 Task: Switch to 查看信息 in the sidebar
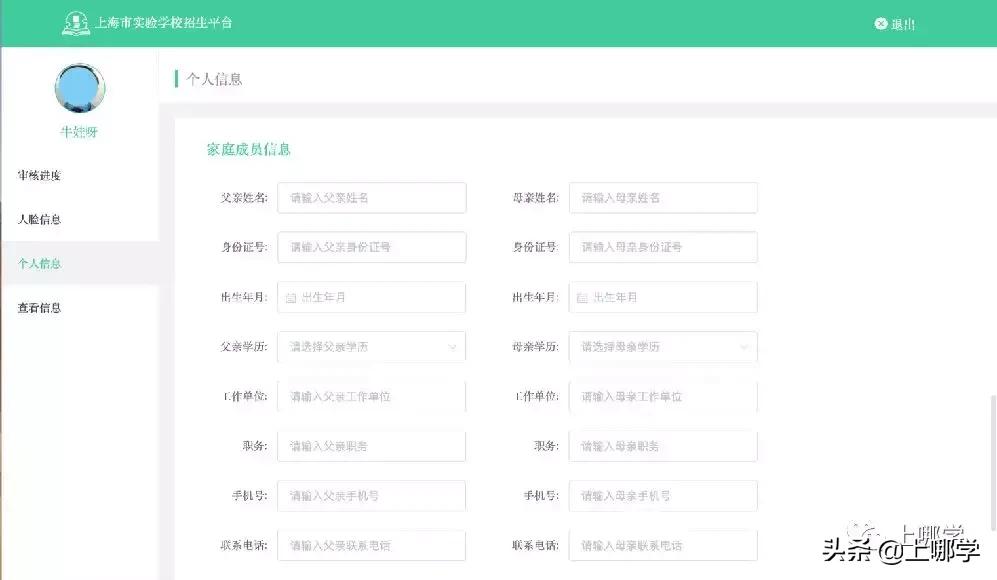40,307
